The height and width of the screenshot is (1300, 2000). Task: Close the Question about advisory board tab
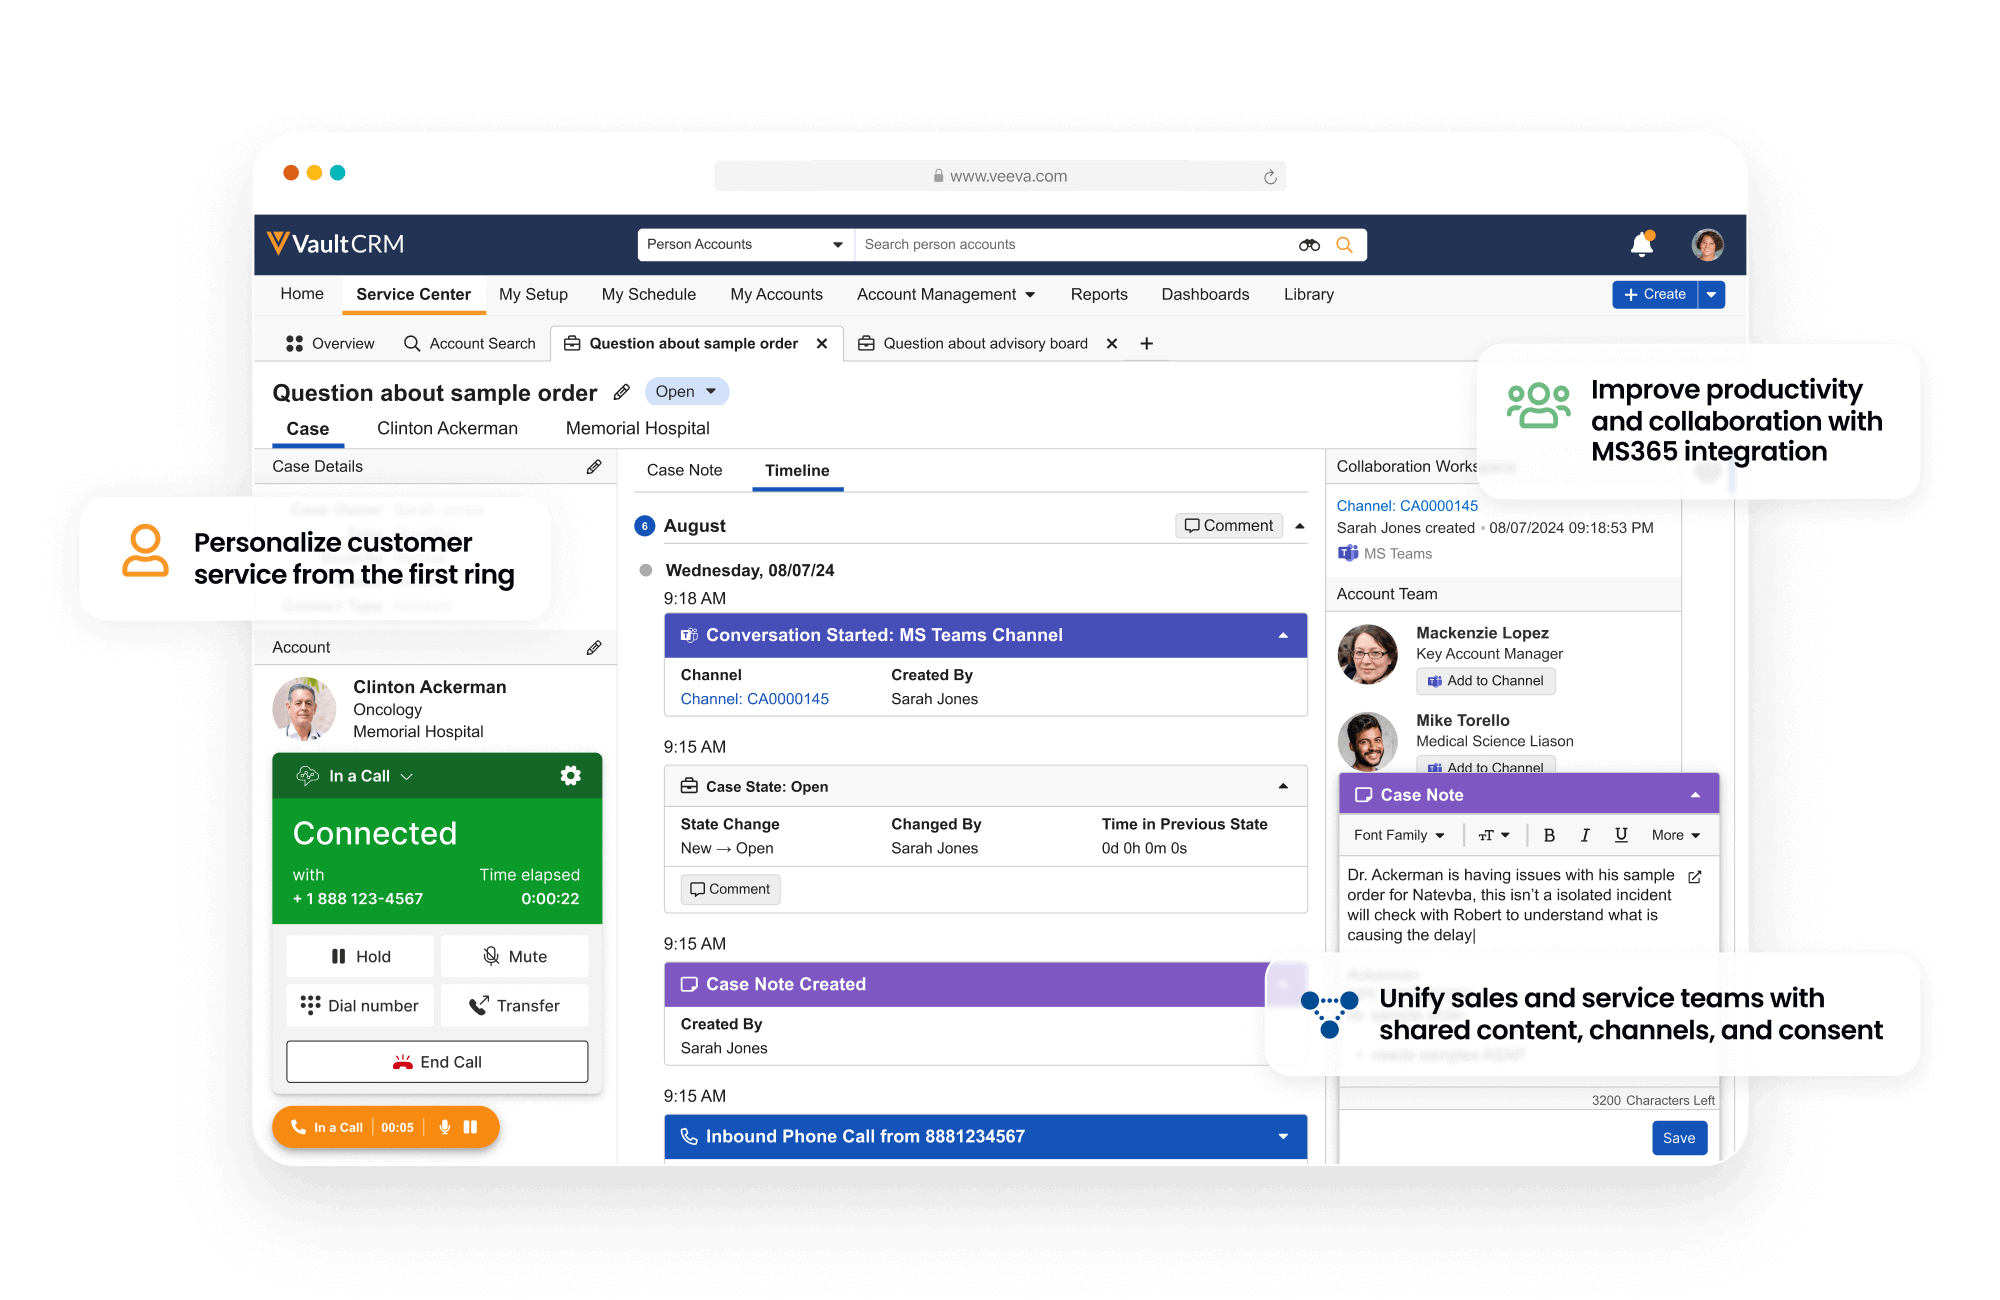click(x=1112, y=344)
